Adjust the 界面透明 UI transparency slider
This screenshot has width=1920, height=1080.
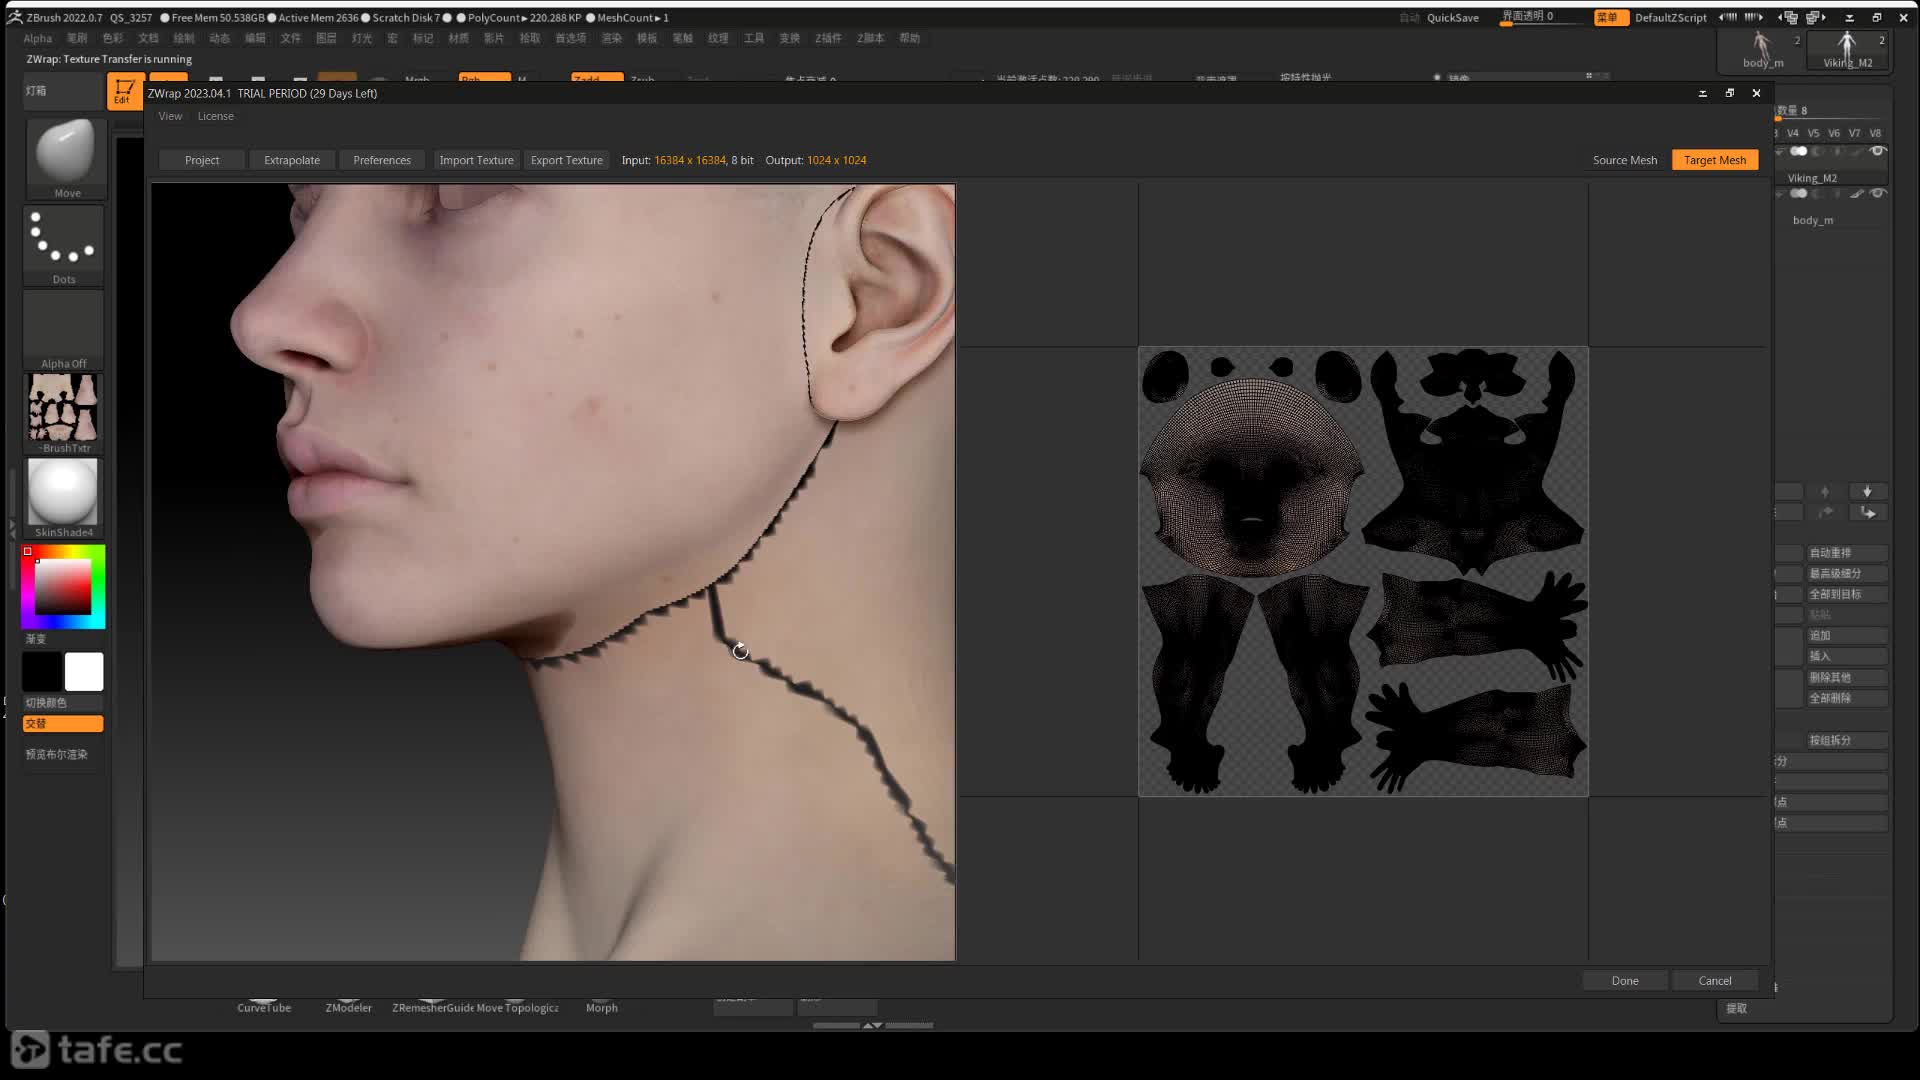coord(1541,17)
